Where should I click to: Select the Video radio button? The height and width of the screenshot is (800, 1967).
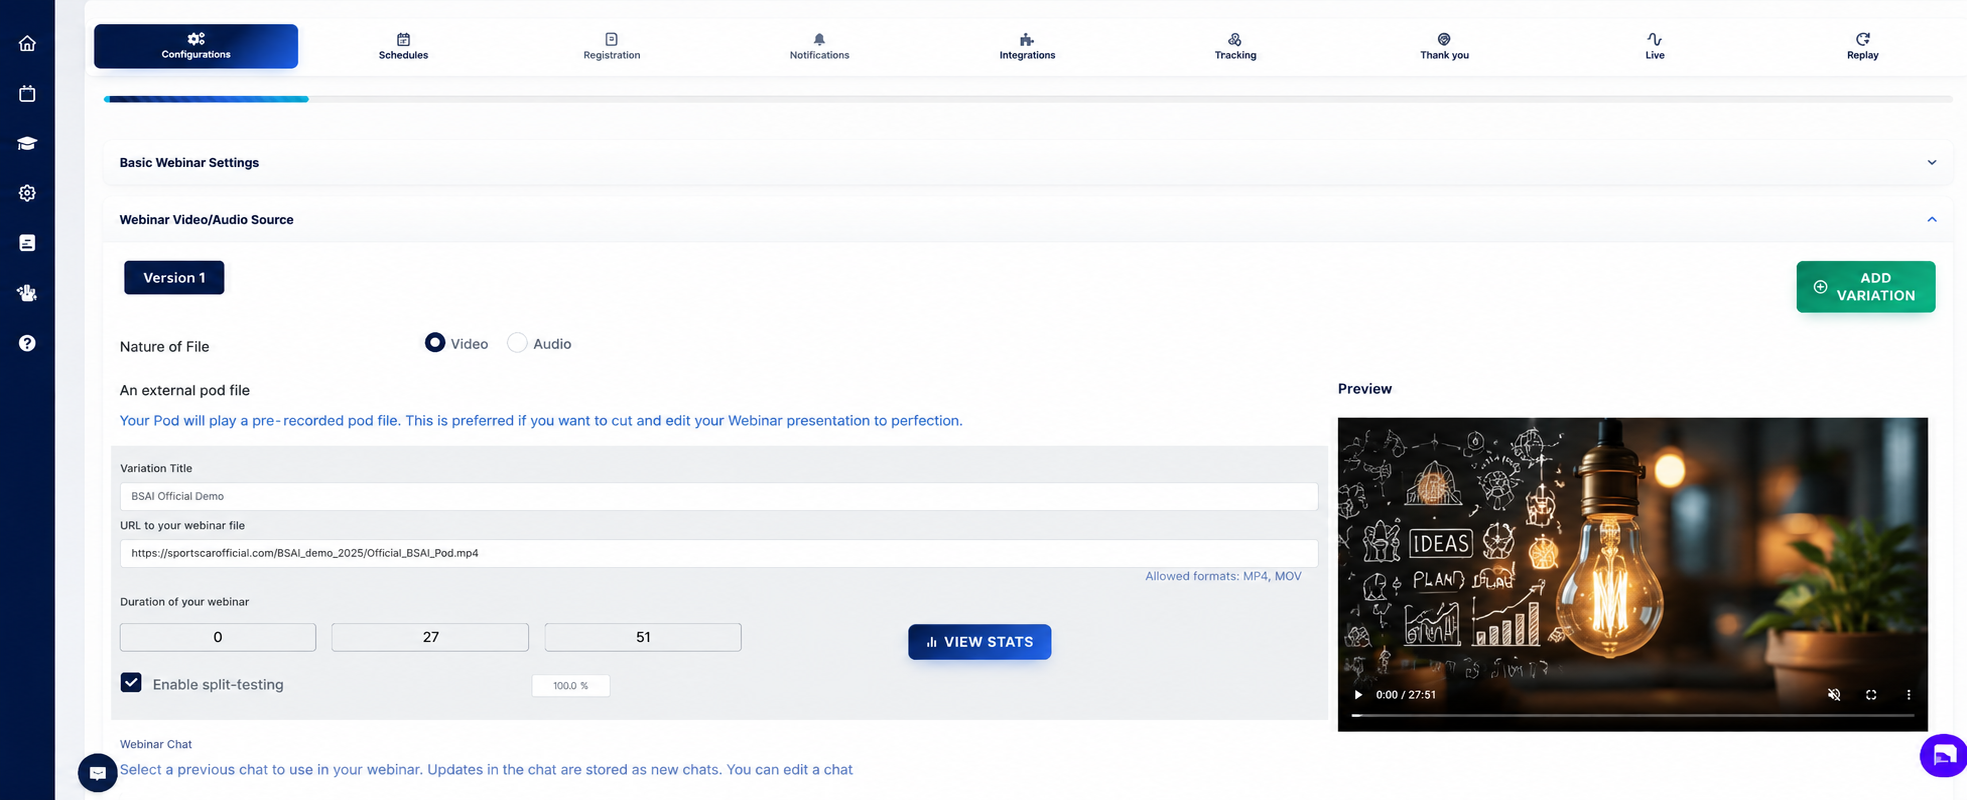435,342
